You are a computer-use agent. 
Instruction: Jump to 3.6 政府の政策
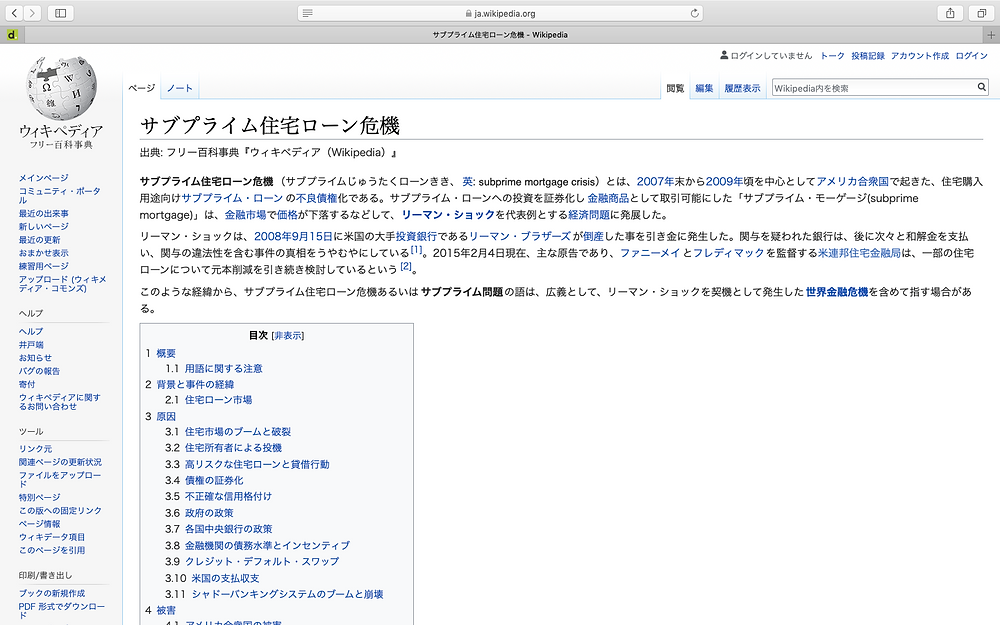[x=199, y=513]
